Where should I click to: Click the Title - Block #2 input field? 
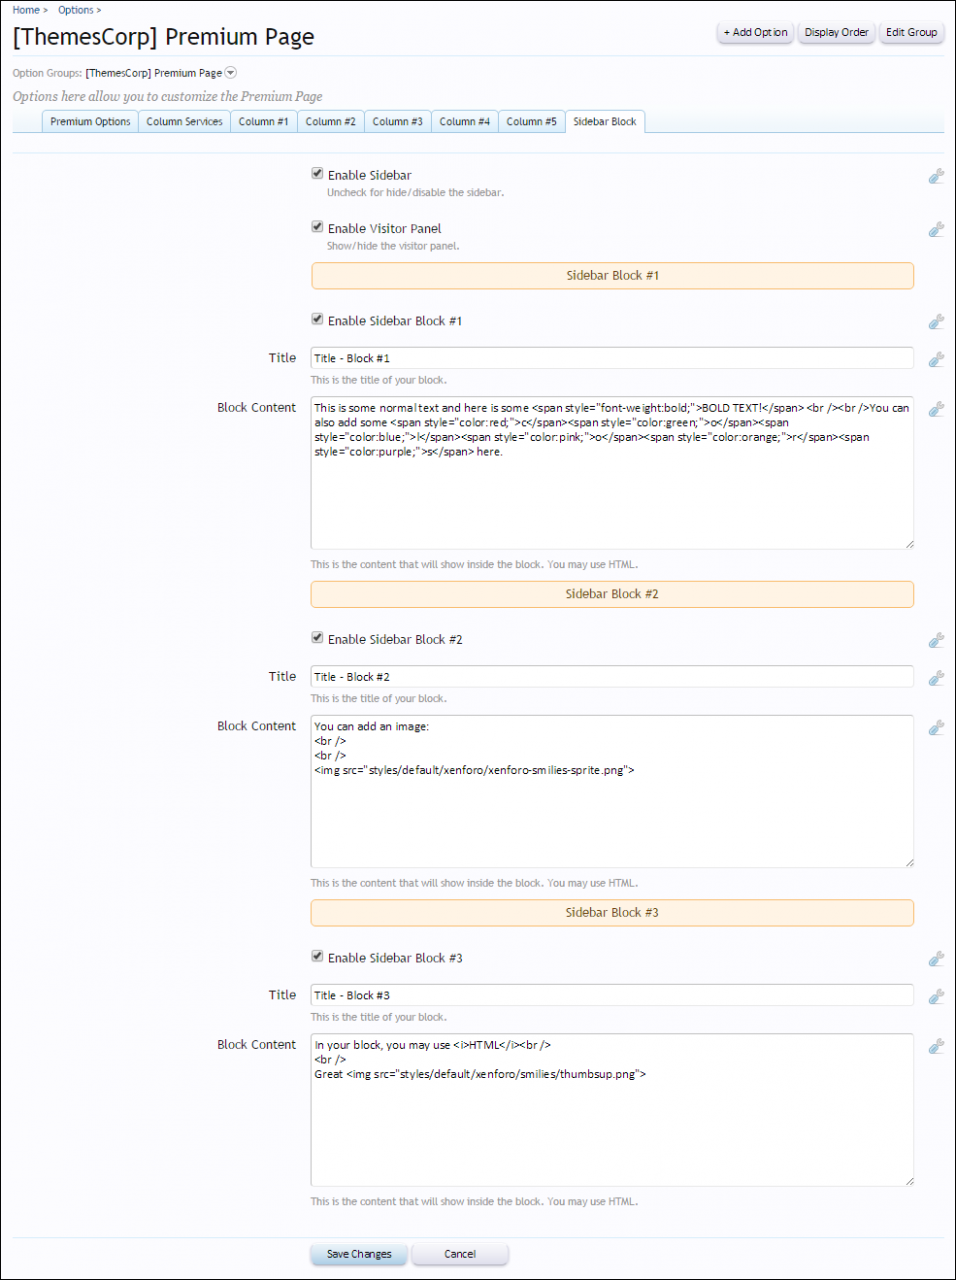tap(611, 677)
